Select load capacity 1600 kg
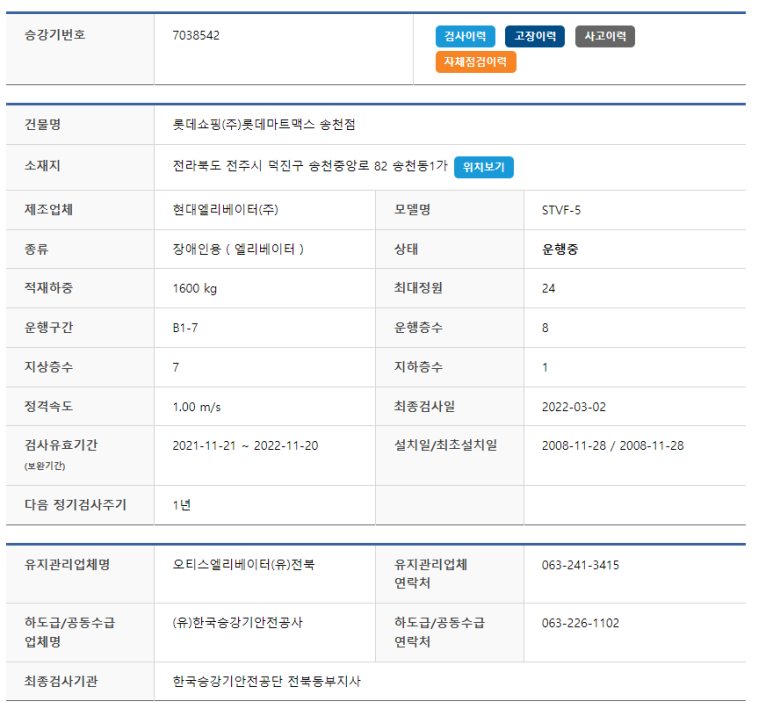 pyautogui.click(x=195, y=289)
